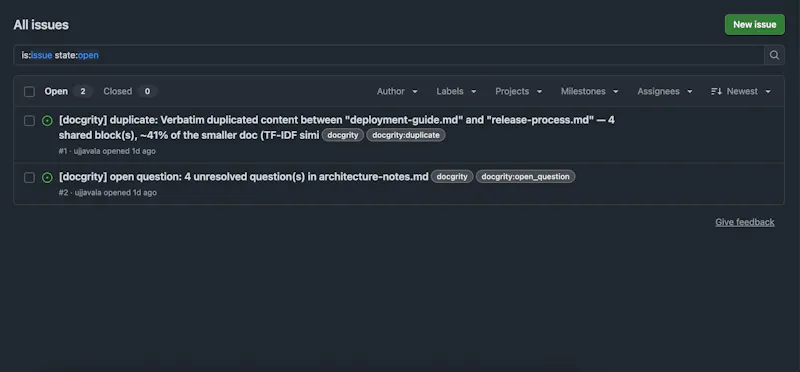800x372 pixels.
Task: Open the 4 unresolved questions issue title
Action: click(243, 177)
